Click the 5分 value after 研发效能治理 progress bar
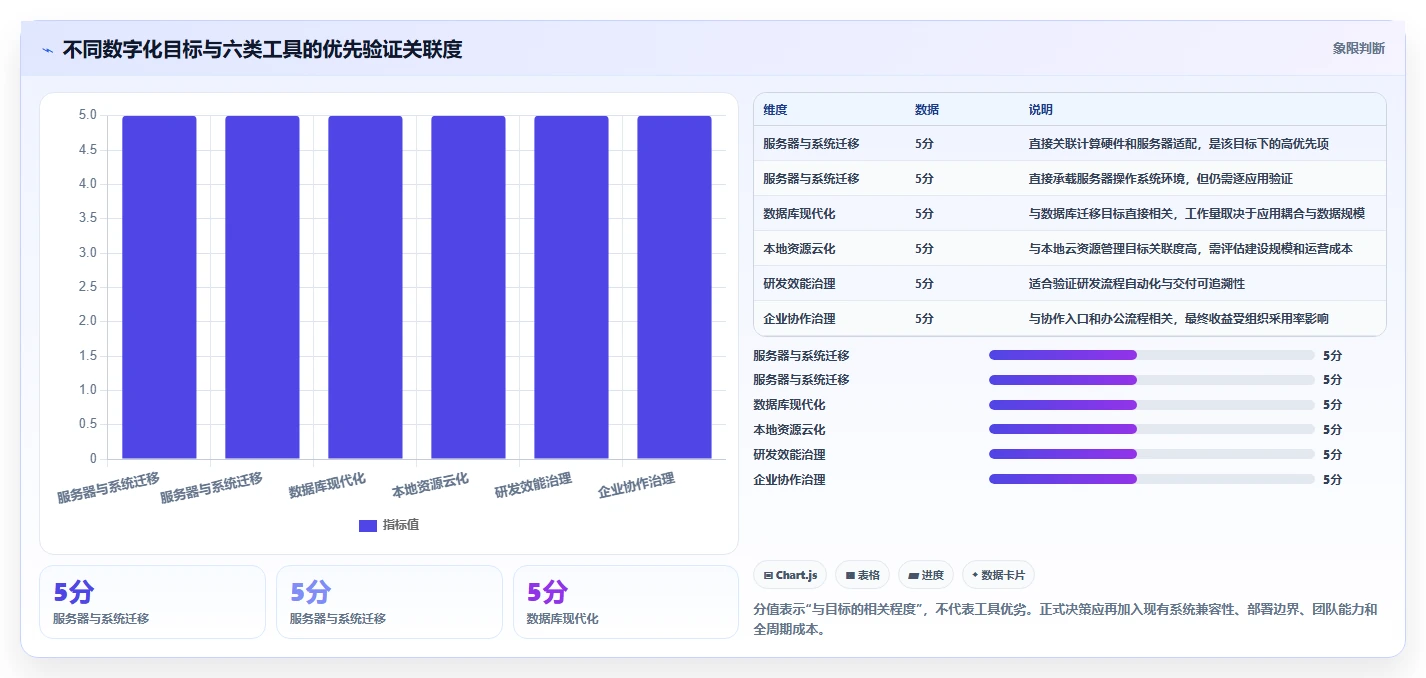The width and height of the screenshot is (1426, 678). tap(1332, 455)
